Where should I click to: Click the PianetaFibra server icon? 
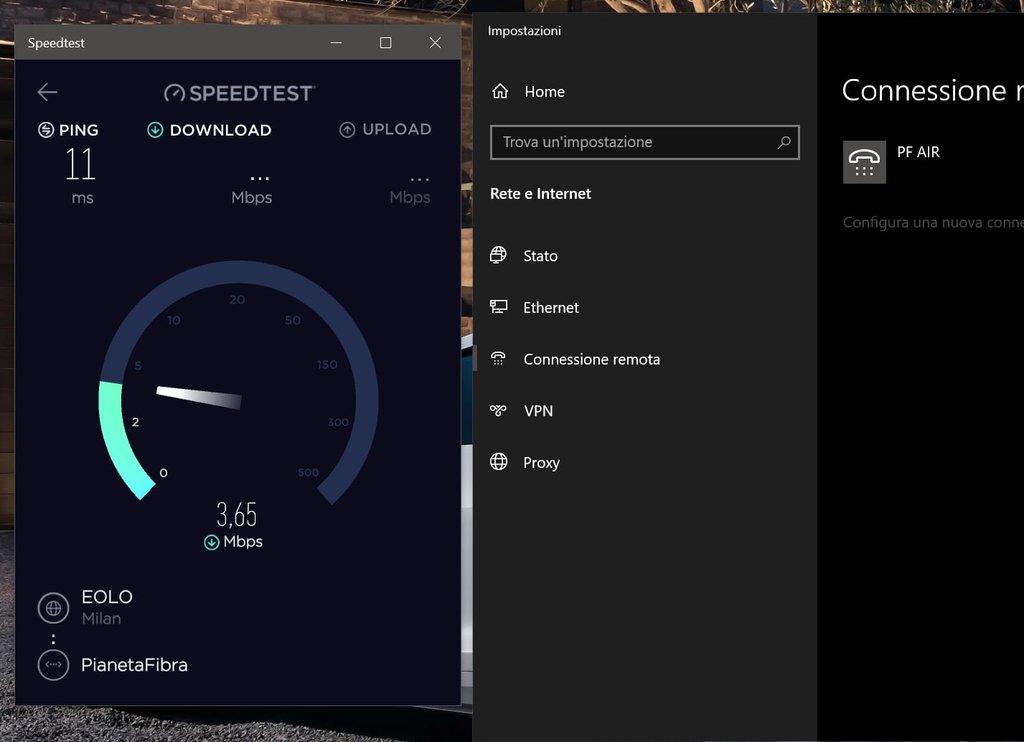tap(53, 665)
